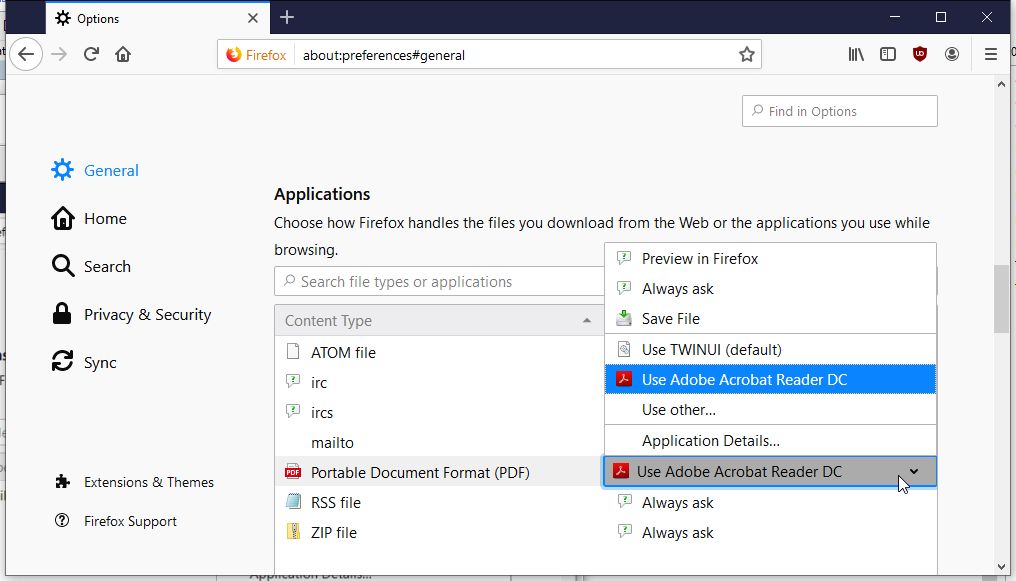Open the General settings category
The width and height of the screenshot is (1016, 581).
point(95,170)
